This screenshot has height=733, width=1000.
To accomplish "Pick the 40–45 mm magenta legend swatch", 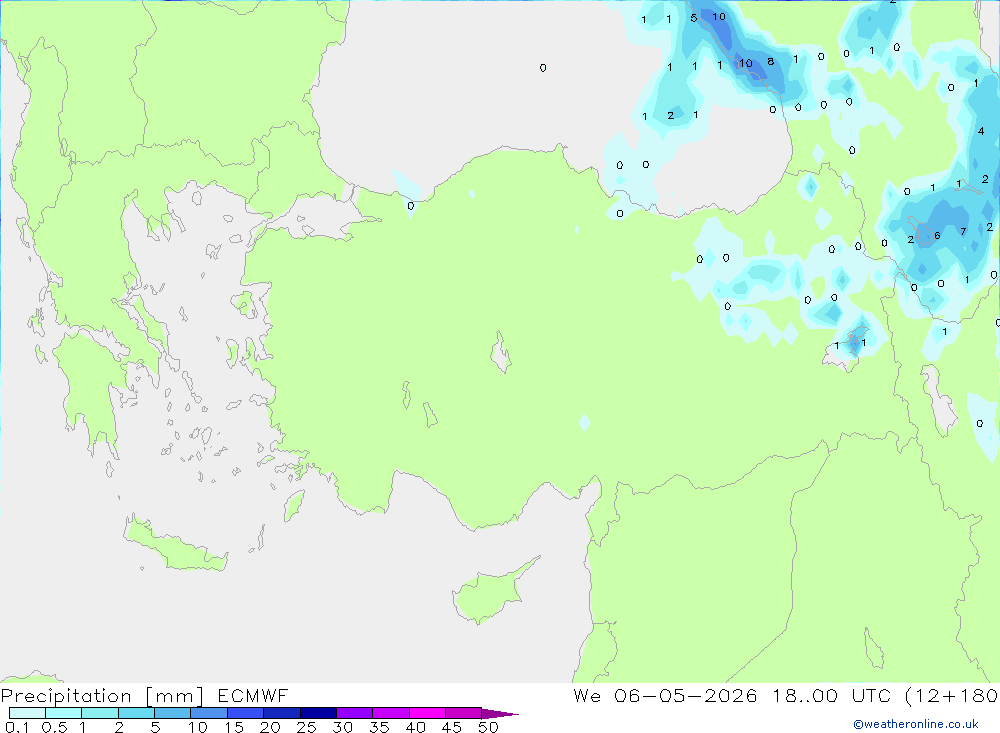I will click(427, 713).
